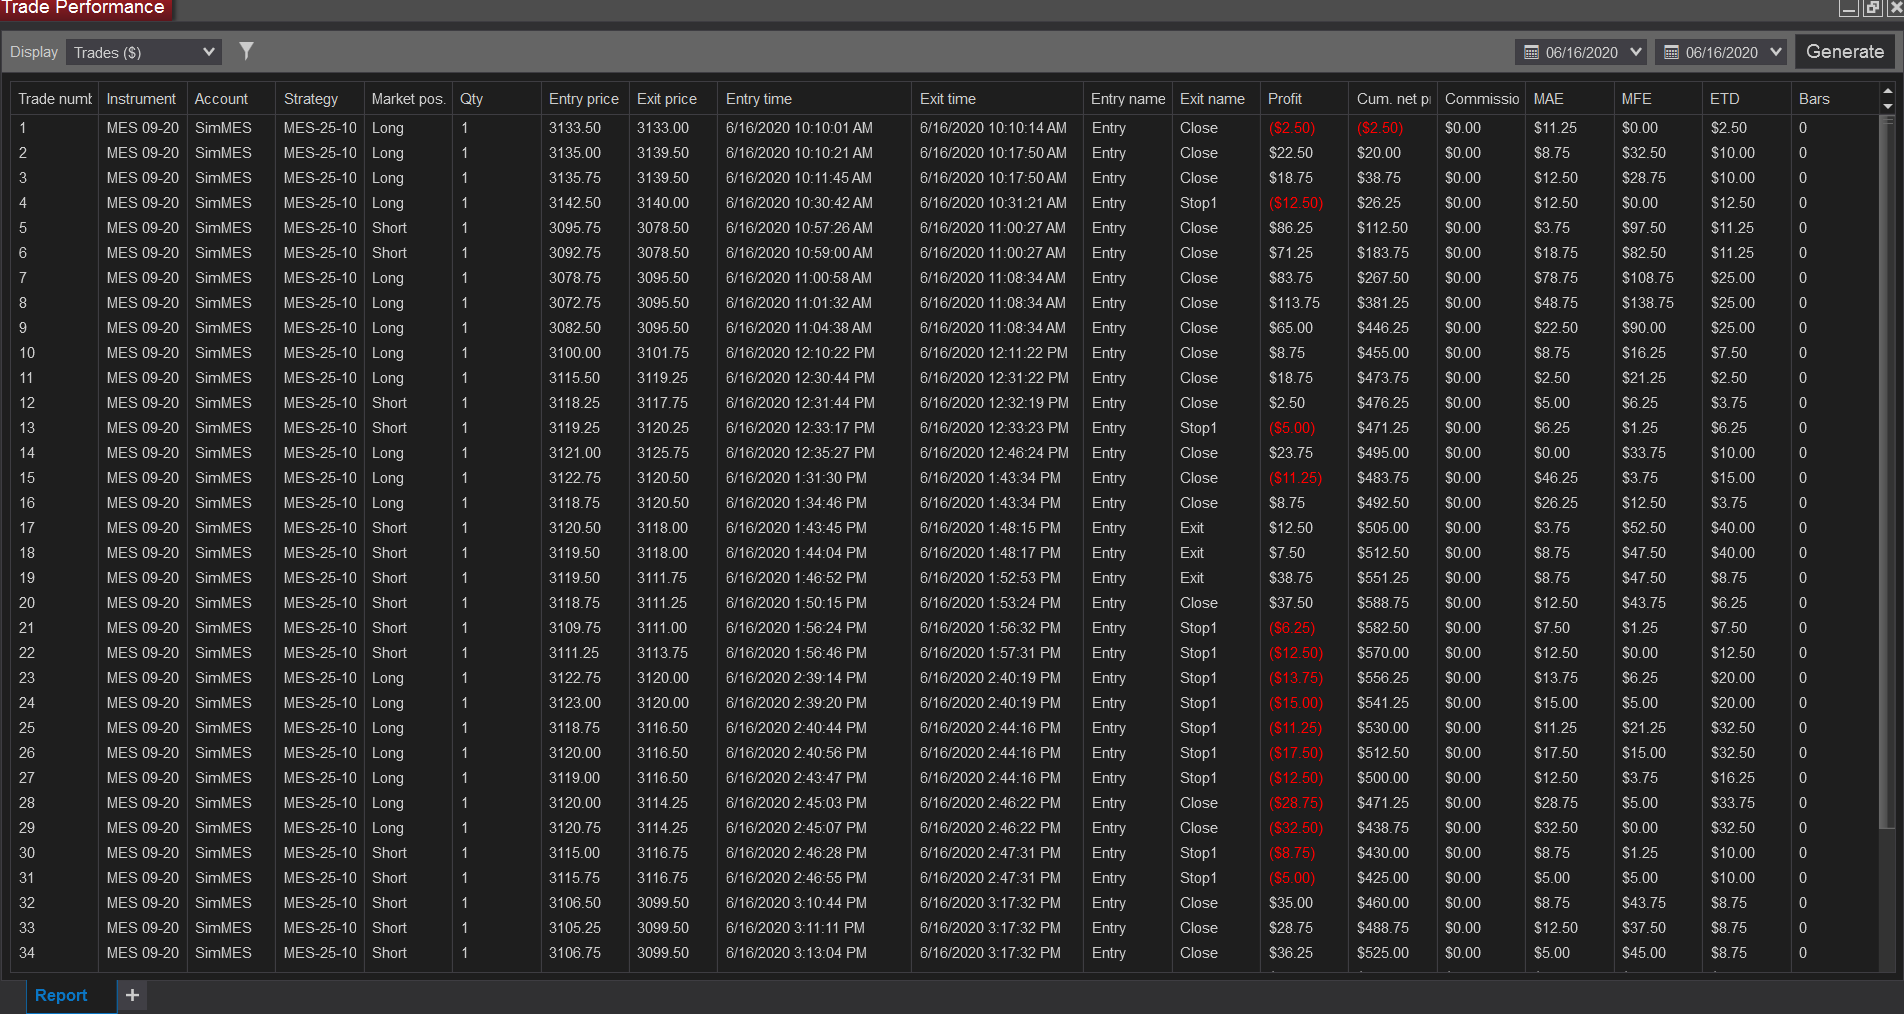Click exit price 3111.75 in row 19
The width and height of the screenshot is (1904, 1014).
pos(663,578)
